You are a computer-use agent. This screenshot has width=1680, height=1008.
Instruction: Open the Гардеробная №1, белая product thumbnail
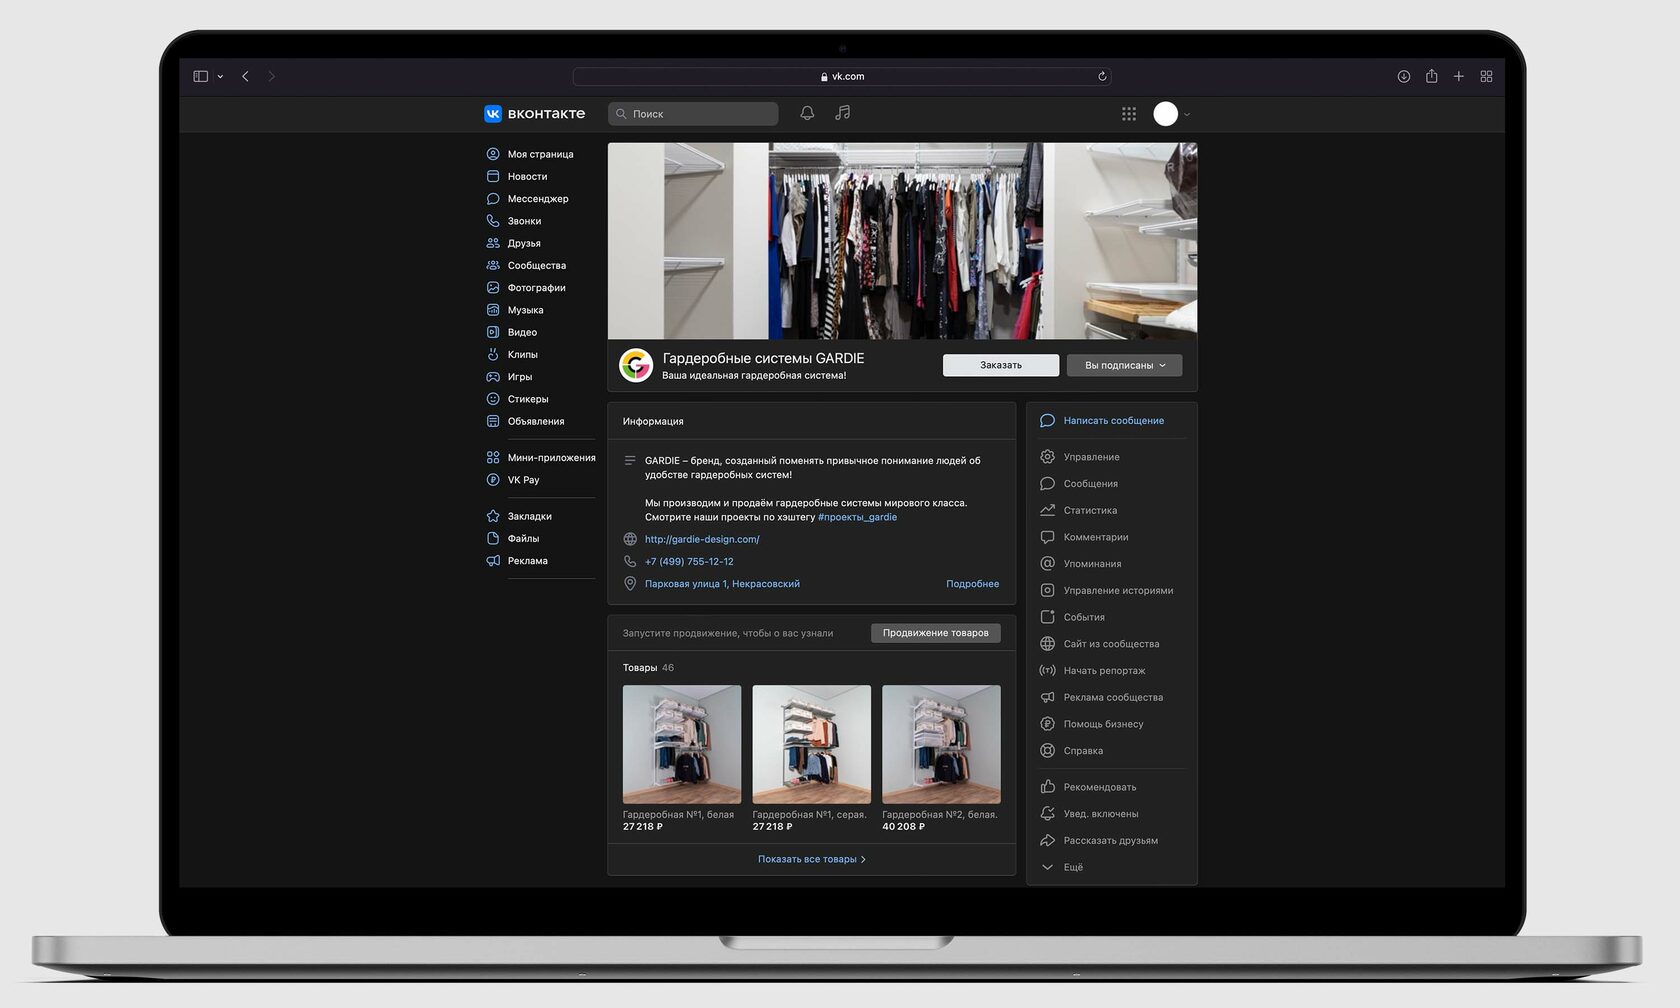coord(682,744)
